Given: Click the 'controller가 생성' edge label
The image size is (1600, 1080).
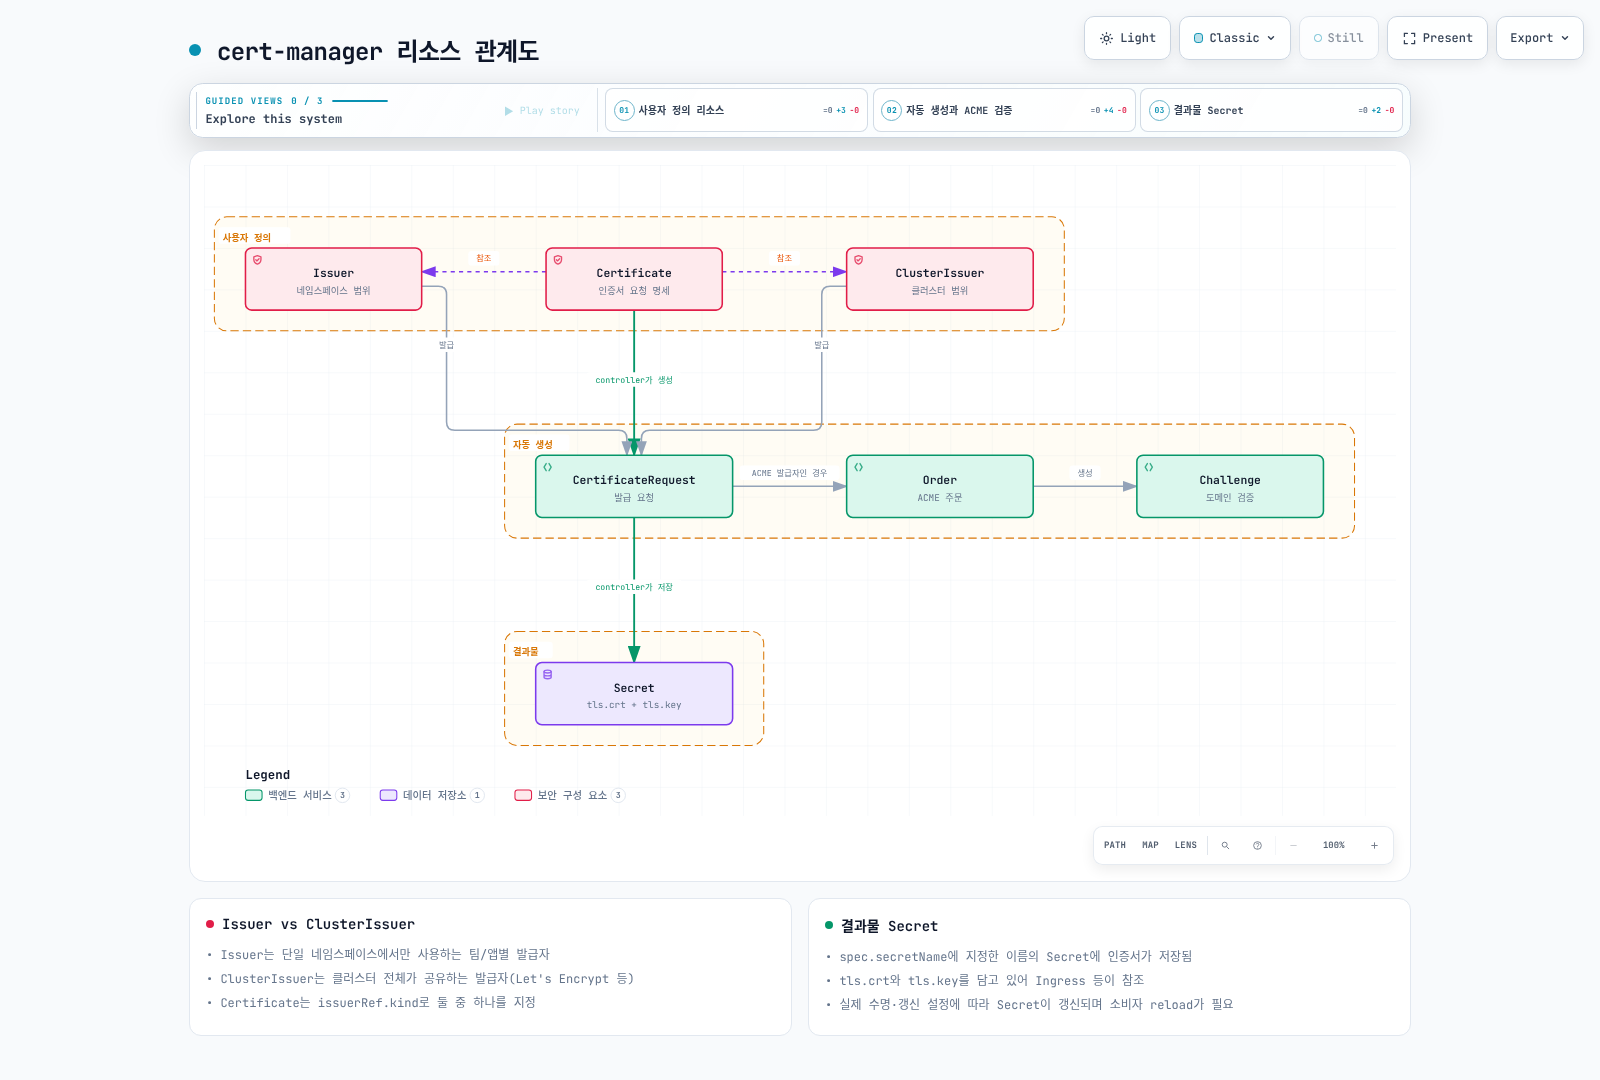Looking at the screenshot, I should (x=634, y=380).
